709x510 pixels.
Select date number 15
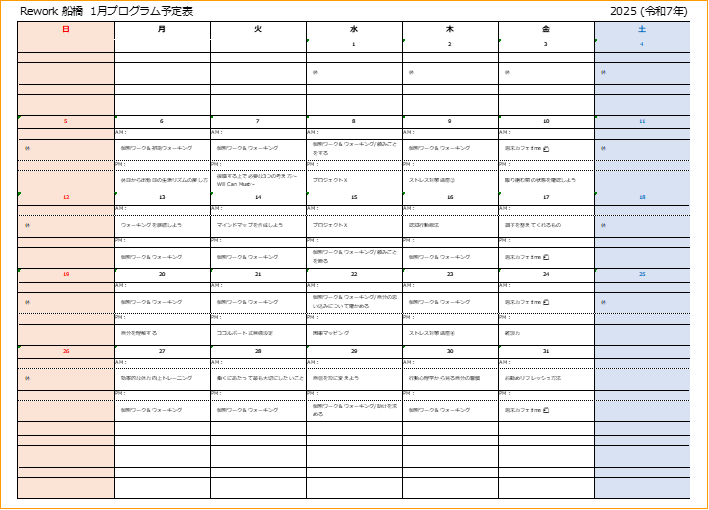[x=354, y=197]
